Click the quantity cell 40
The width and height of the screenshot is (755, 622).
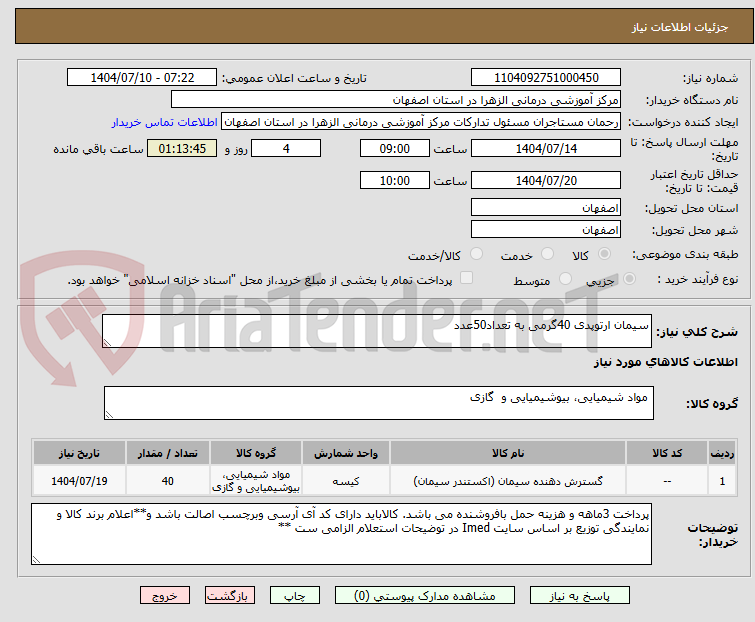[x=168, y=480]
